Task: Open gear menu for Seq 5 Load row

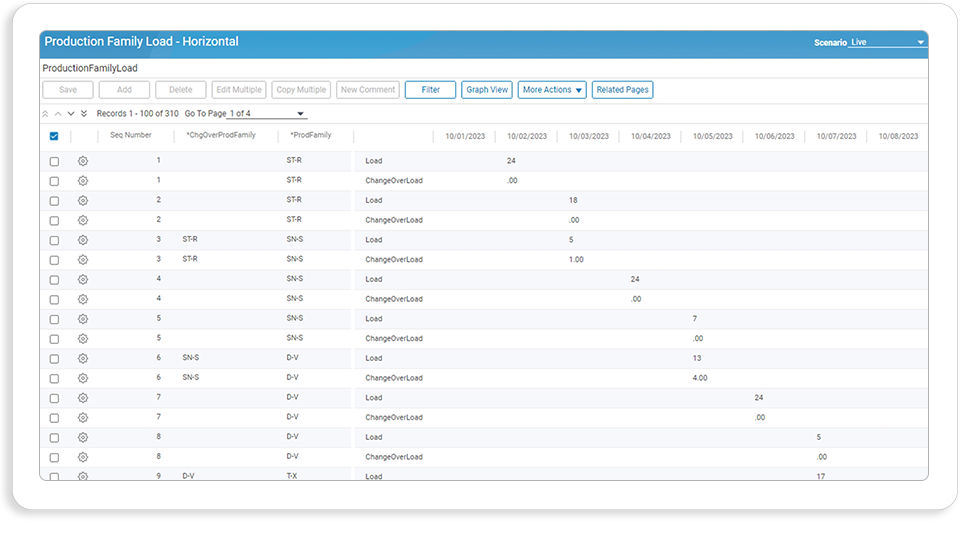Action: click(x=83, y=319)
